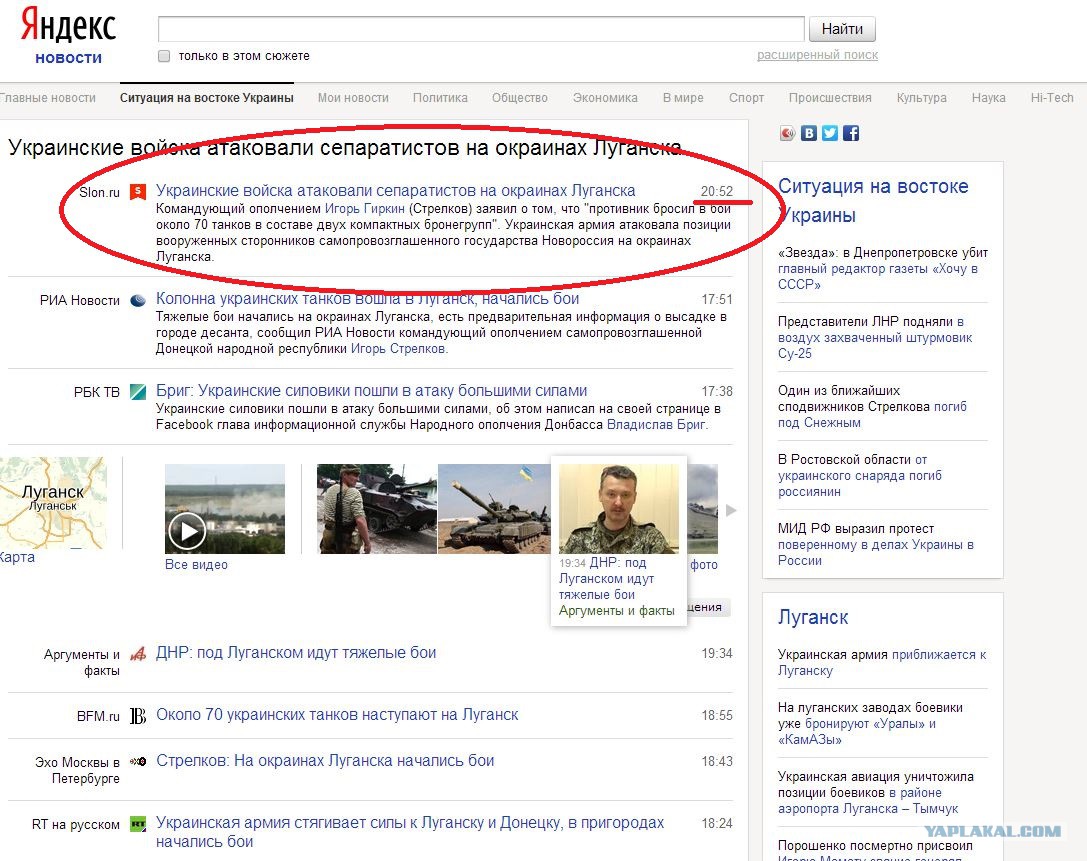
Task: Open the бронируют «Уралы» и «КамАЗы» story
Action: 870,724
